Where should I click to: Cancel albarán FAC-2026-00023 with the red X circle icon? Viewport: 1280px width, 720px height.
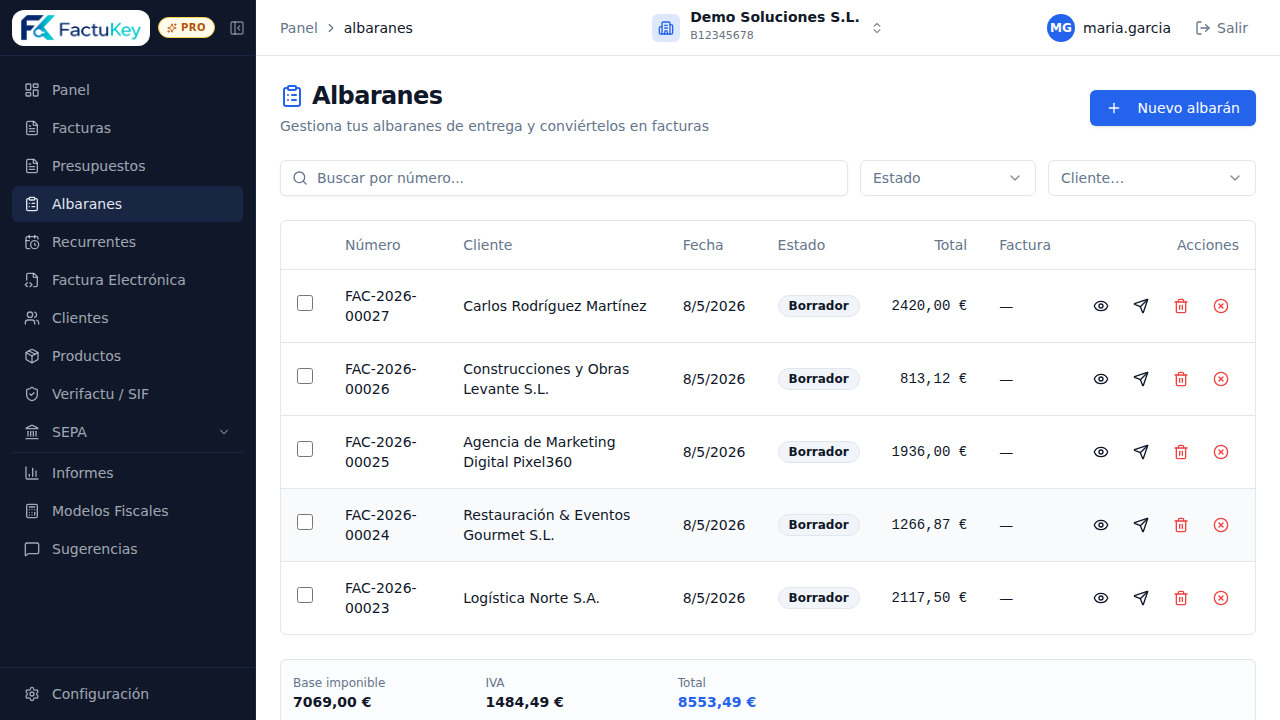[x=1221, y=598]
